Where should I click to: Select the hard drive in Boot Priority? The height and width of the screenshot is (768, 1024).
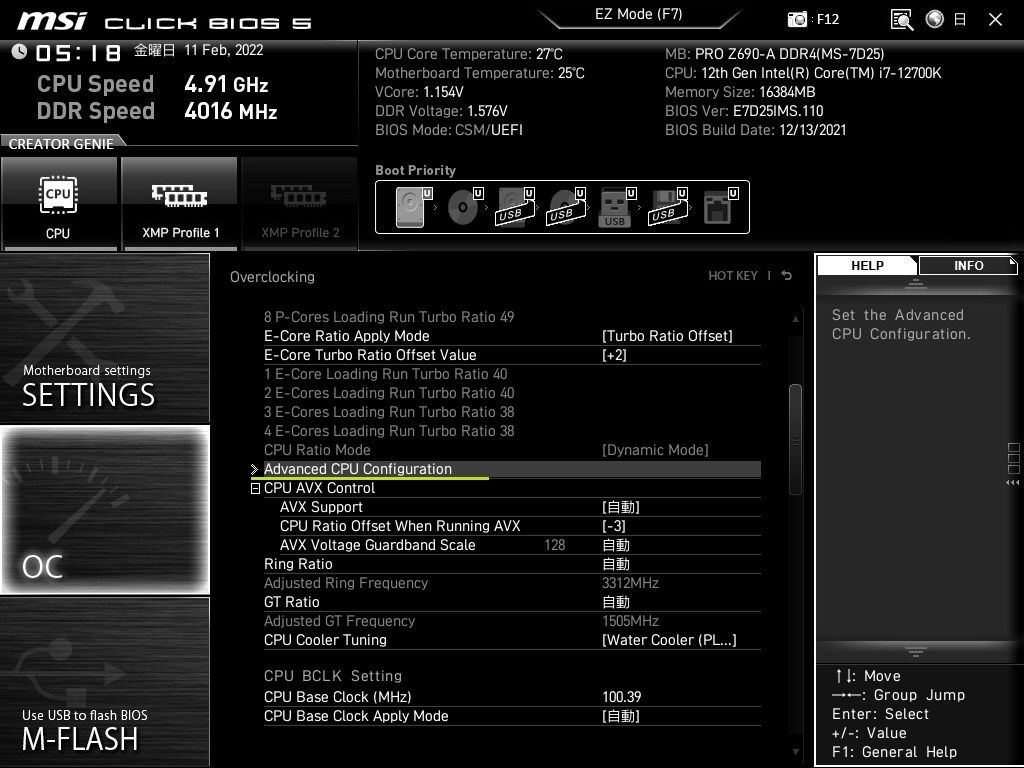pyautogui.click(x=408, y=206)
